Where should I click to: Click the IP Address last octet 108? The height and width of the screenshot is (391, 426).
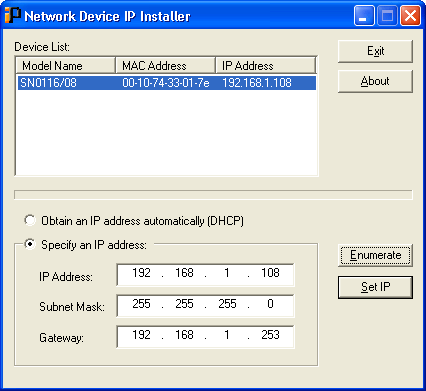pyautogui.click(x=270, y=273)
